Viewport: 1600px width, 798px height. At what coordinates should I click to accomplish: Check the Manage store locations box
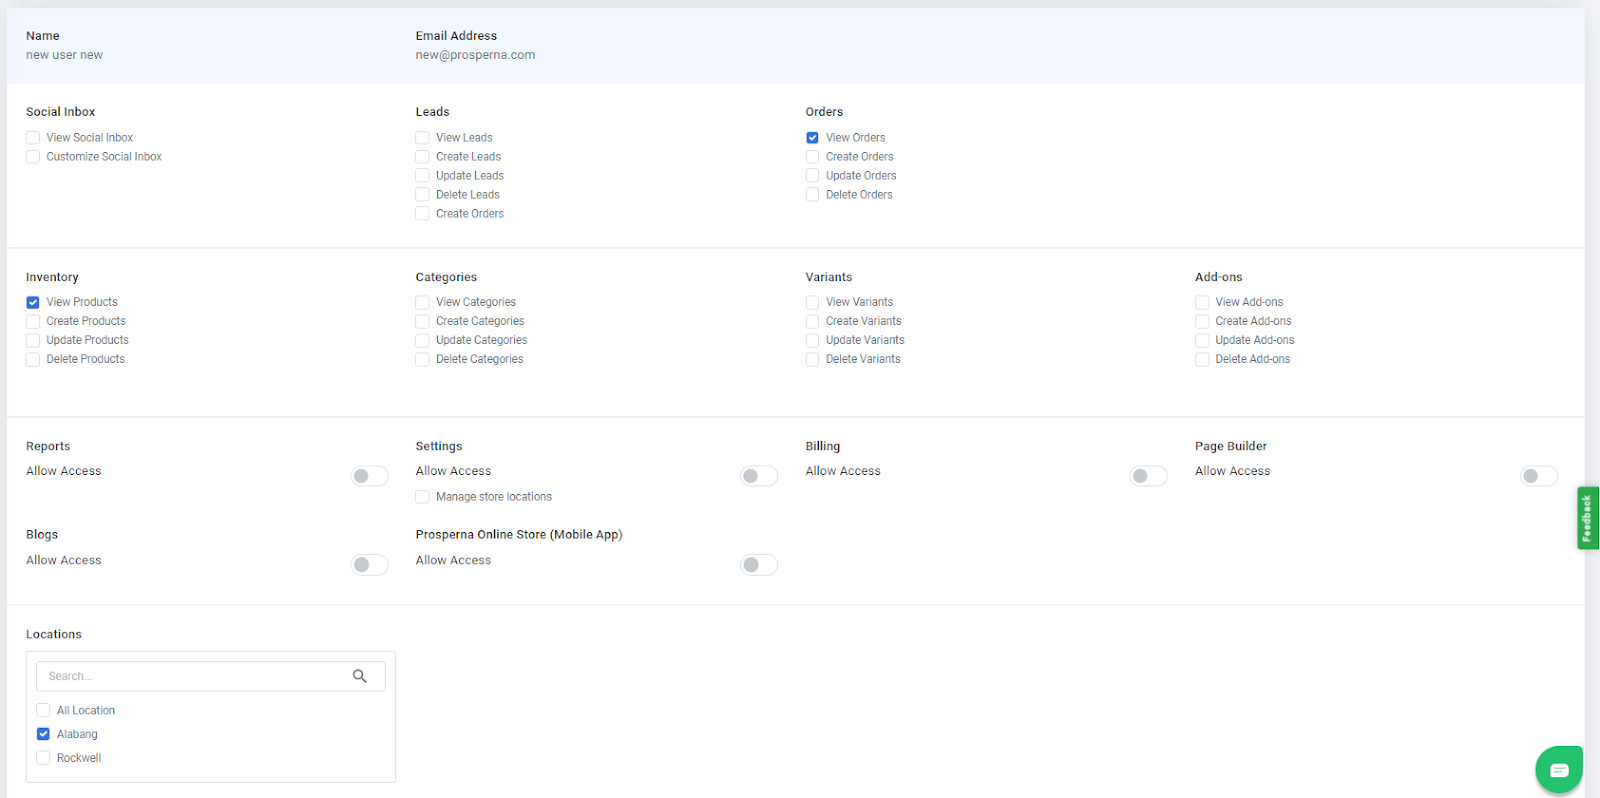[422, 497]
